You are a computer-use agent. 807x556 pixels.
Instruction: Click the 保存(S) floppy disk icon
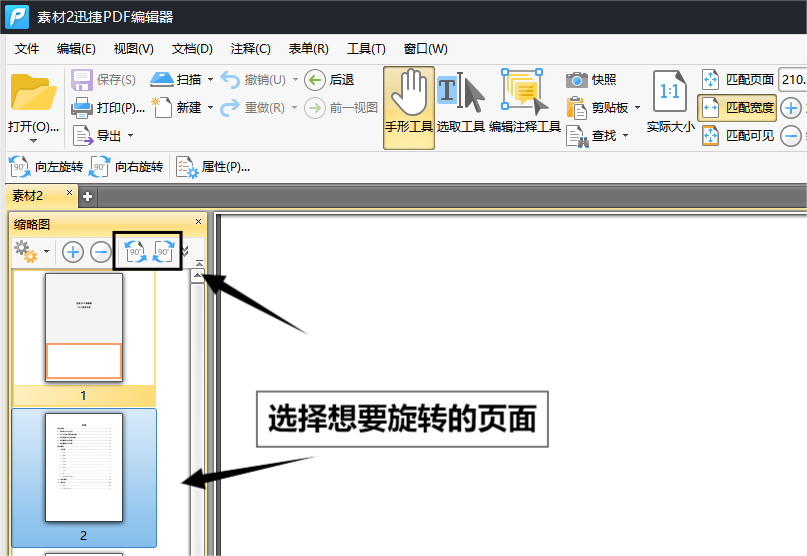pos(82,80)
